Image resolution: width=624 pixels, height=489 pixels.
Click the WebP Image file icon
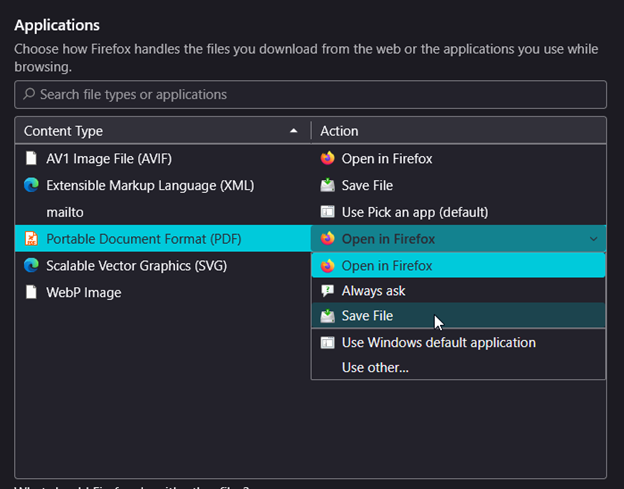click(31, 292)
